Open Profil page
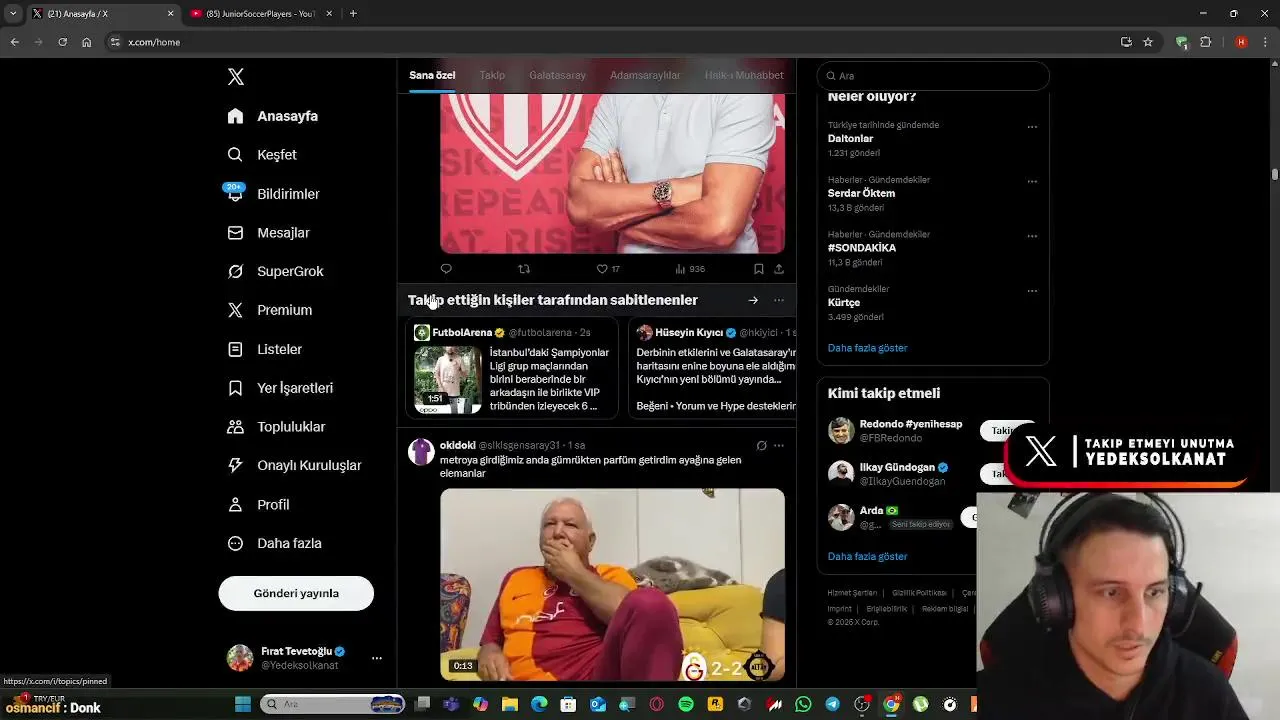 (x=258, y=505)
